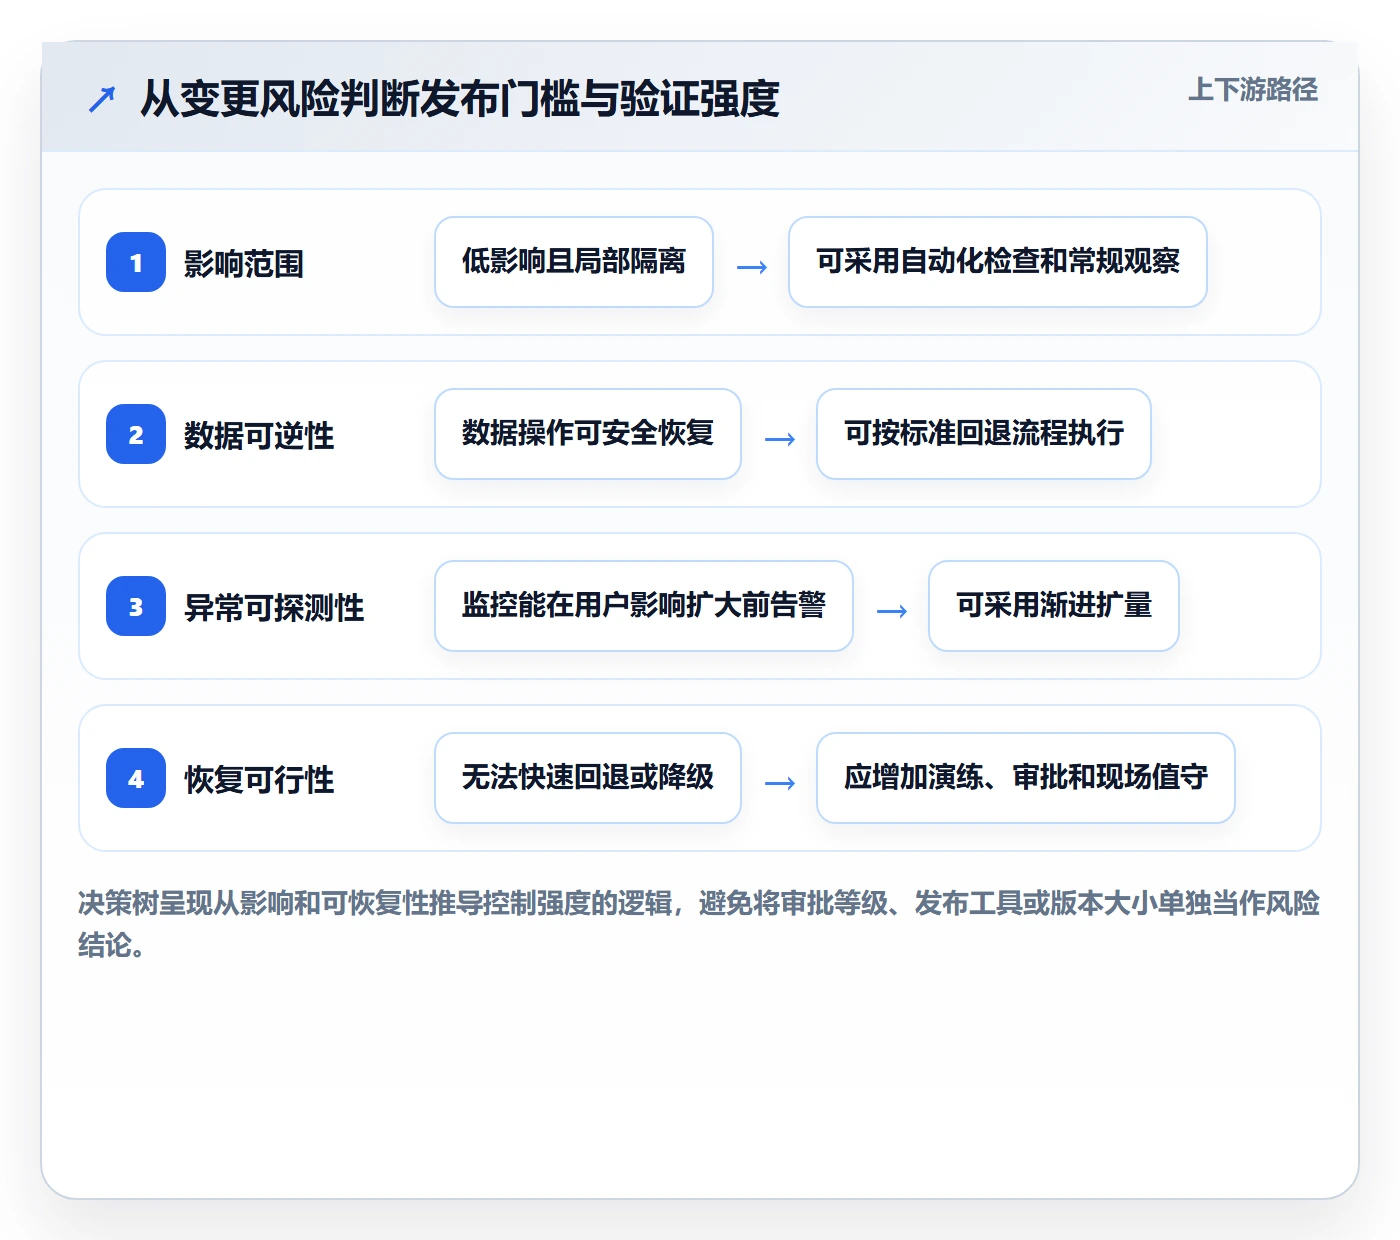The height and width of the screenshot is (1240, 1400).
Task: Select the number 1 badge for 影响范围
Action: [x=136, y=262]
